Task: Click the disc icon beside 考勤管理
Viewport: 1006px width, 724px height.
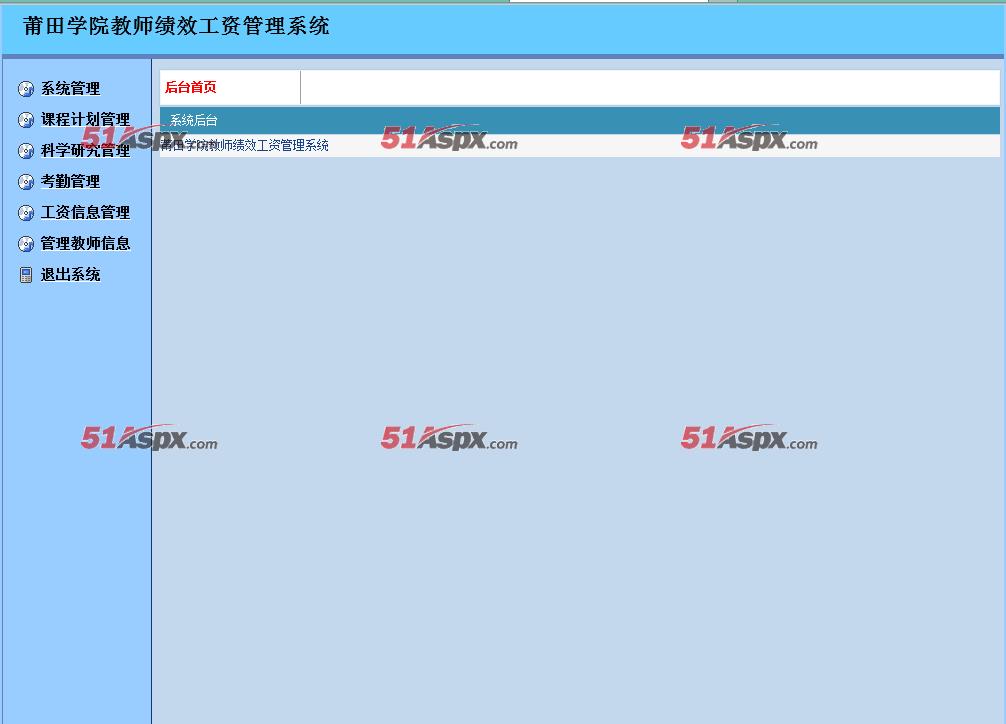Action: coord(26,182)
